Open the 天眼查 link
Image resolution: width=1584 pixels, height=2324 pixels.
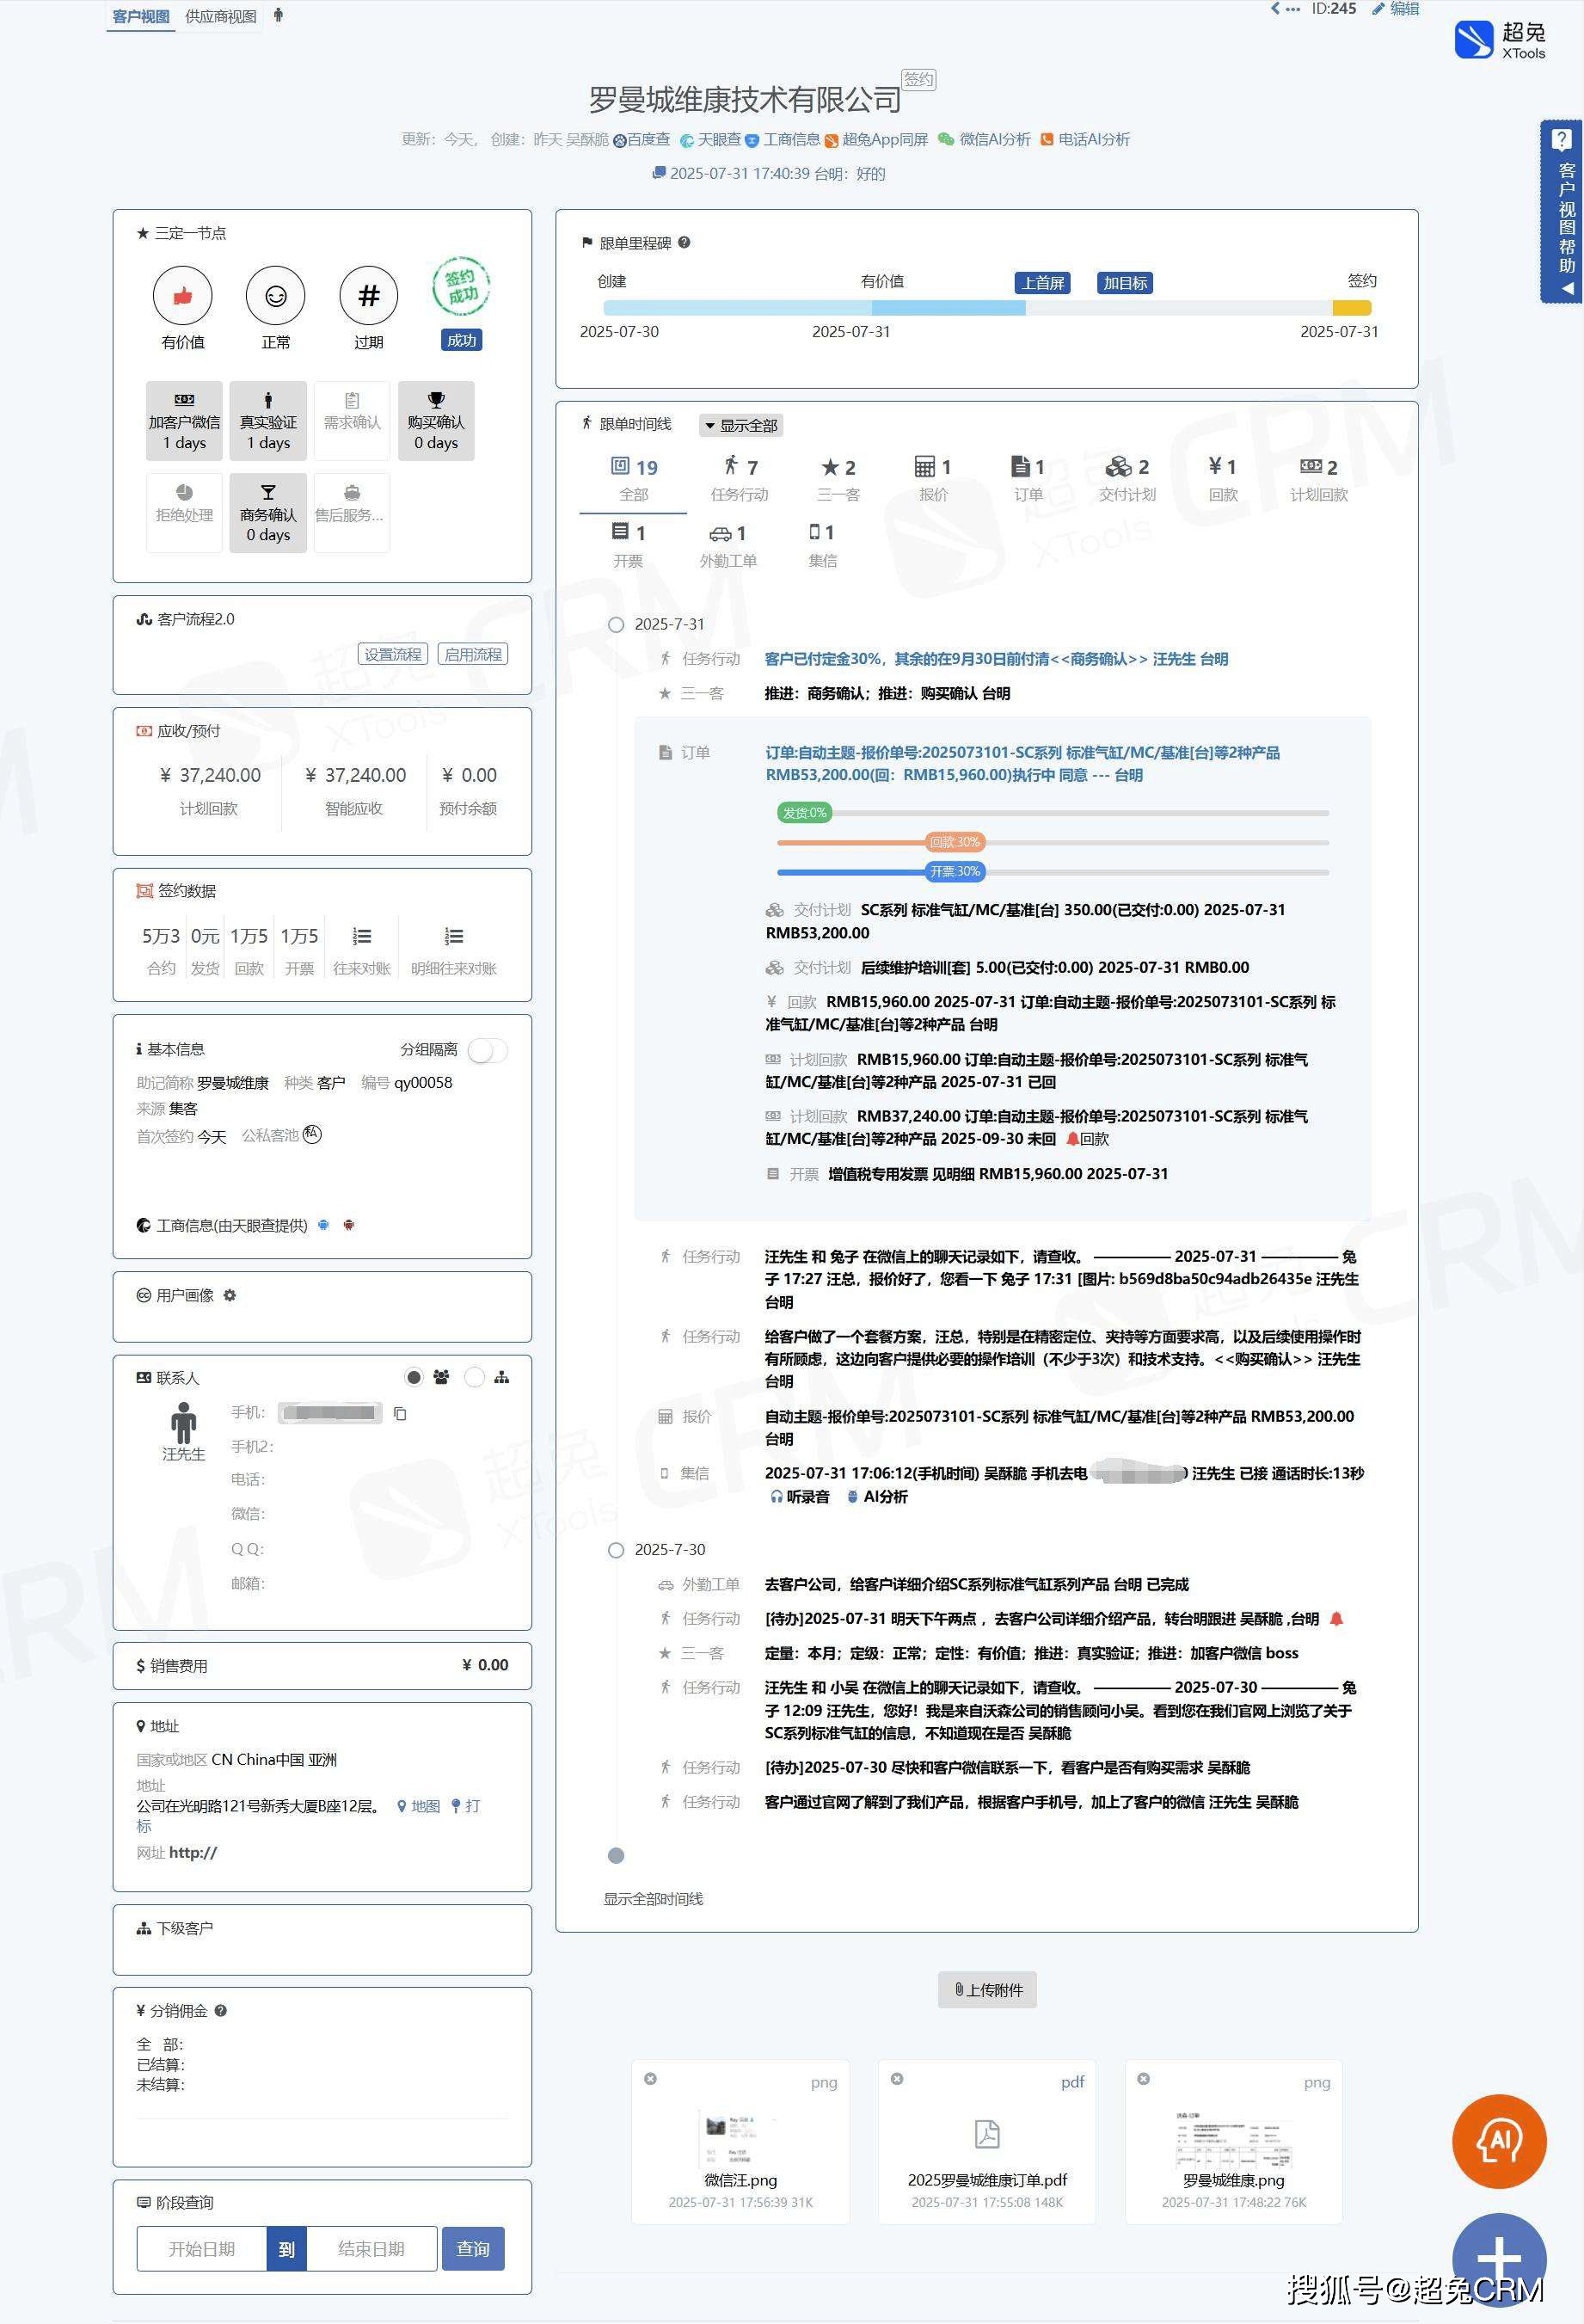point(711,139)
